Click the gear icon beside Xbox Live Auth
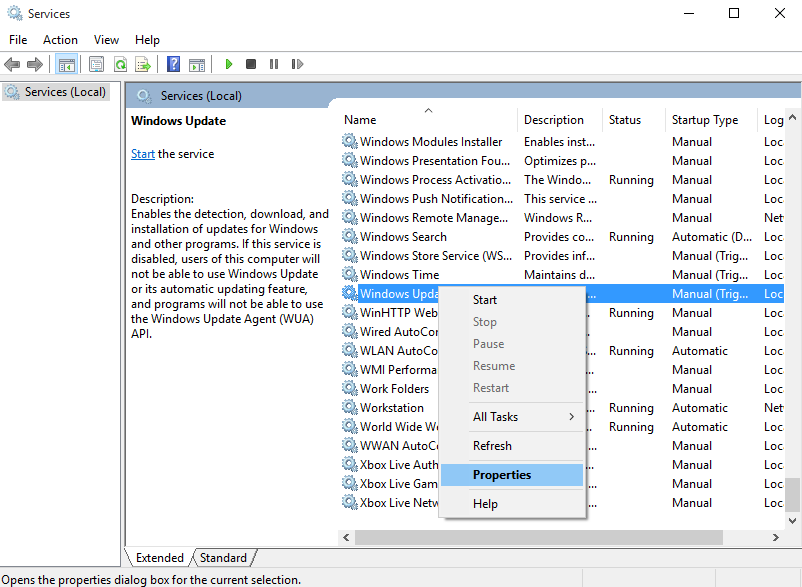Screen dimensions: 802x587 [x=350, y=464]
